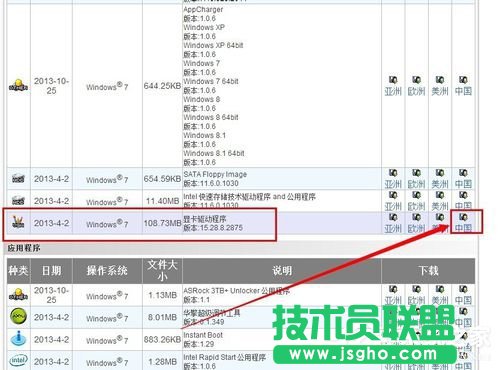Click the 883.26KB file size cell
The image size is (500, 370).
point(162,339)
